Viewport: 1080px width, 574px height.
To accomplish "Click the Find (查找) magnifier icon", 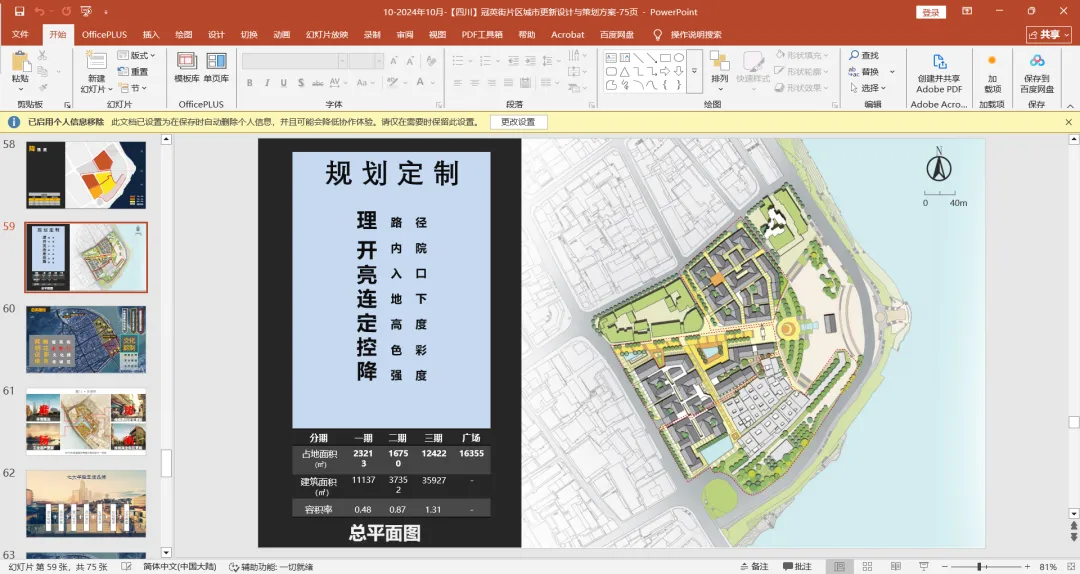I will [854, 55].
